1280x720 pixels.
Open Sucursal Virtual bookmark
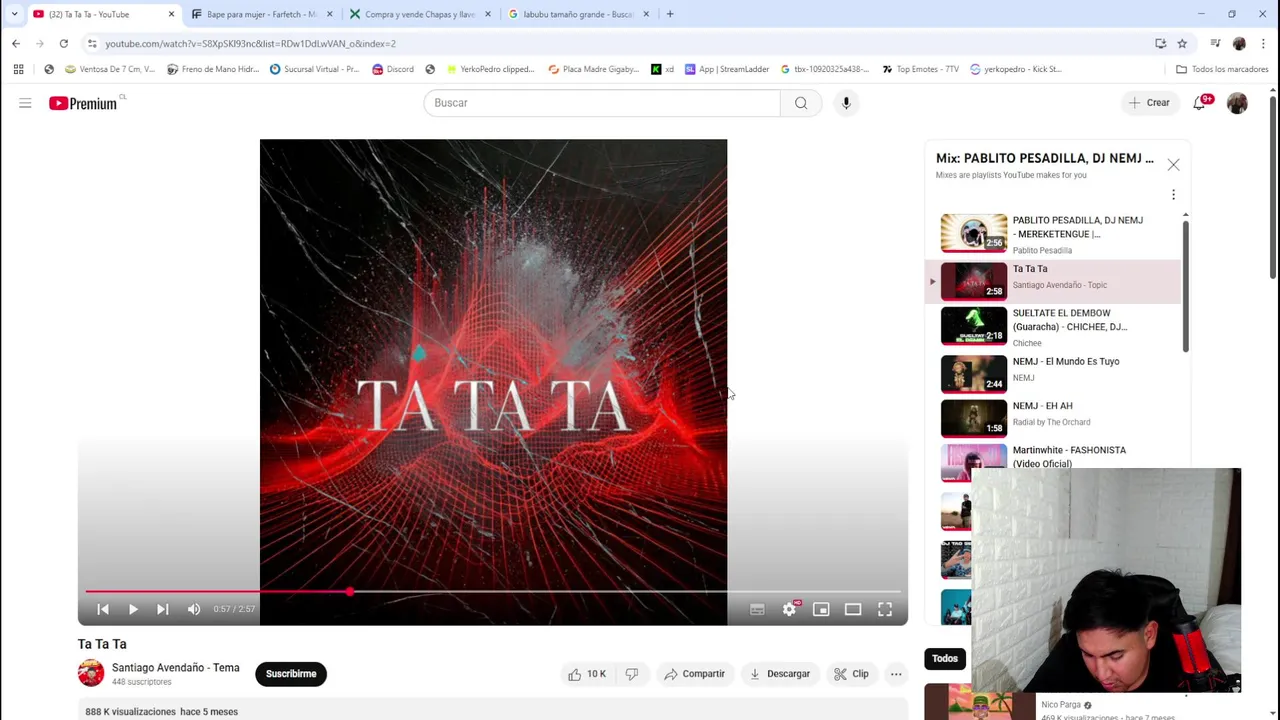pyautogui.click(x=314, y=69)
